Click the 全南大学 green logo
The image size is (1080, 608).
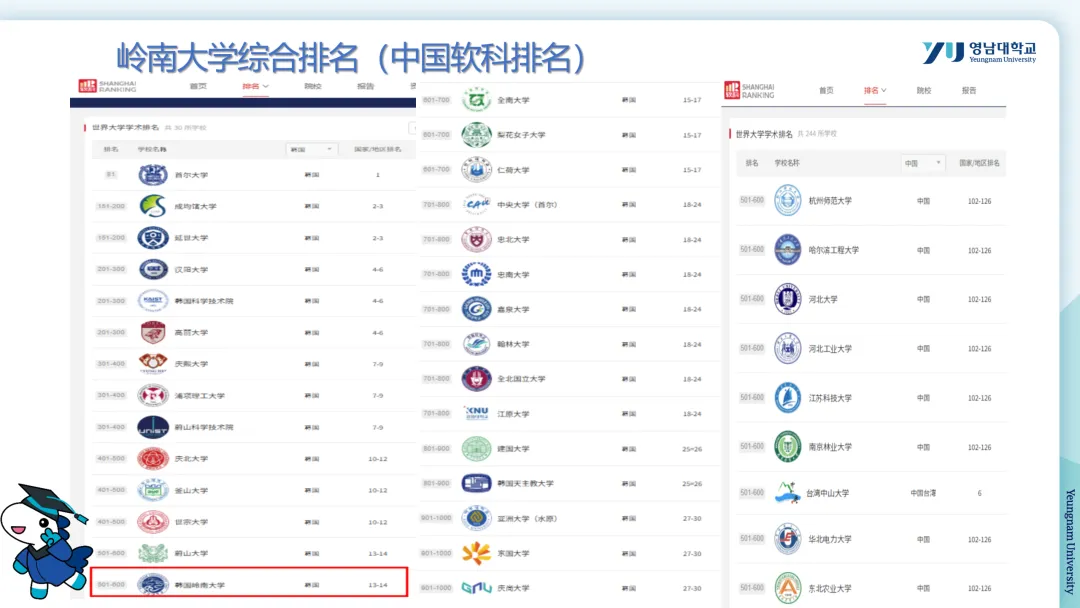476,100
